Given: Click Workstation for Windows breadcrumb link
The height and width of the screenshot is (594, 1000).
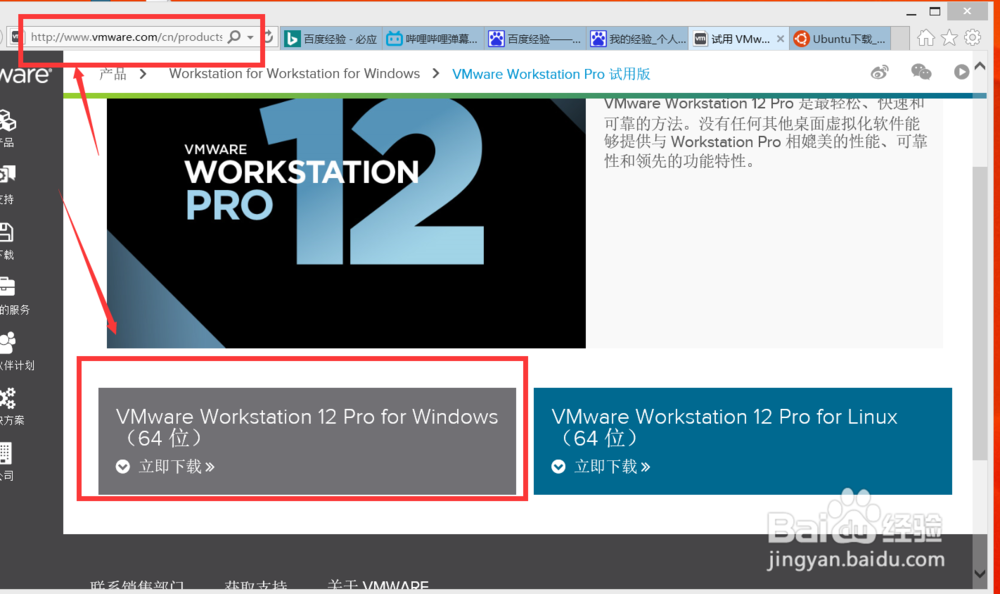Looking at the screenshot, I should click(294, 74).
